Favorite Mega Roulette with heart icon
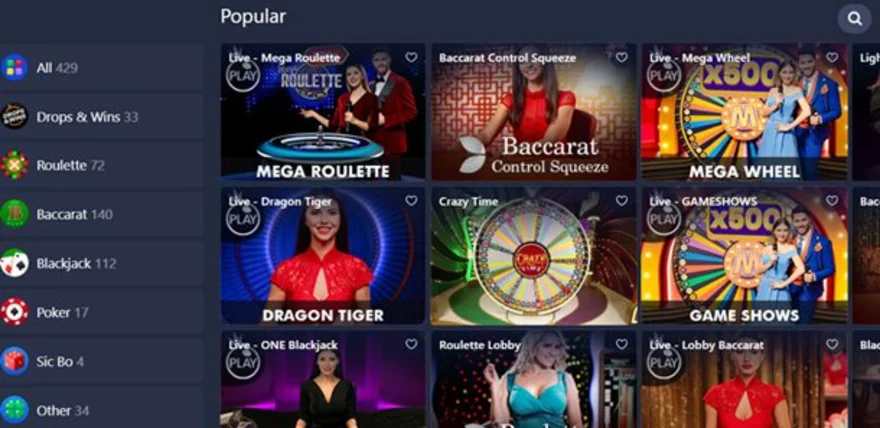The height and width of the screenshot is (428, 880). (x=411, y=57)
